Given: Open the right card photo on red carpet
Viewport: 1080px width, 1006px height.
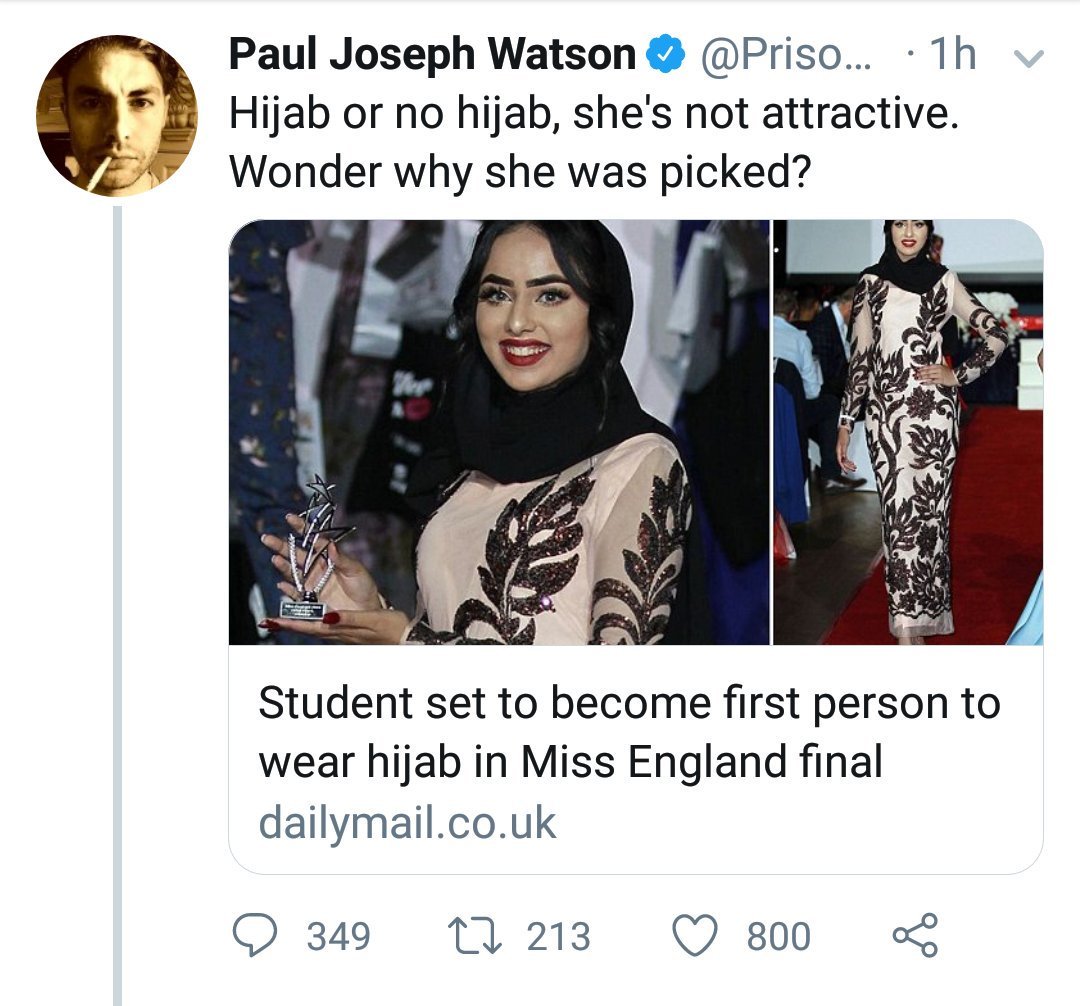Looking at the screenshot, I should 909,432.
